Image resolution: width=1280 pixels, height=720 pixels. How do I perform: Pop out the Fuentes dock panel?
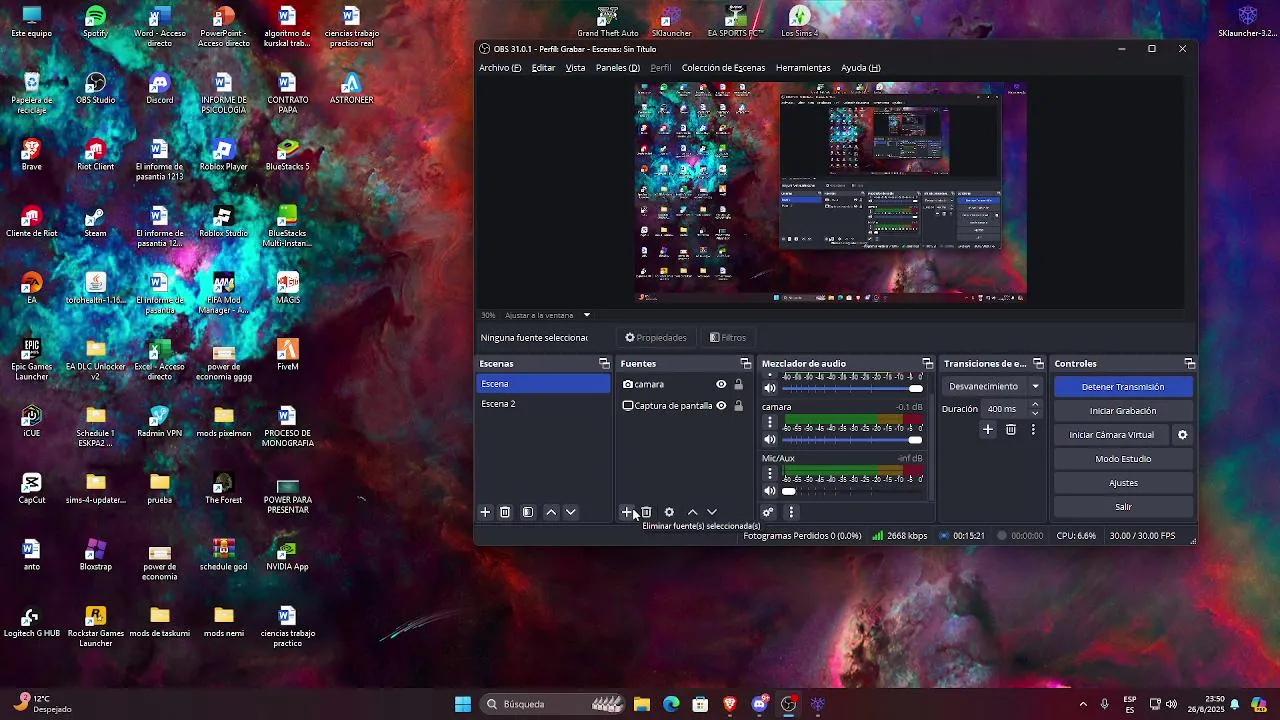pos(745,364)
